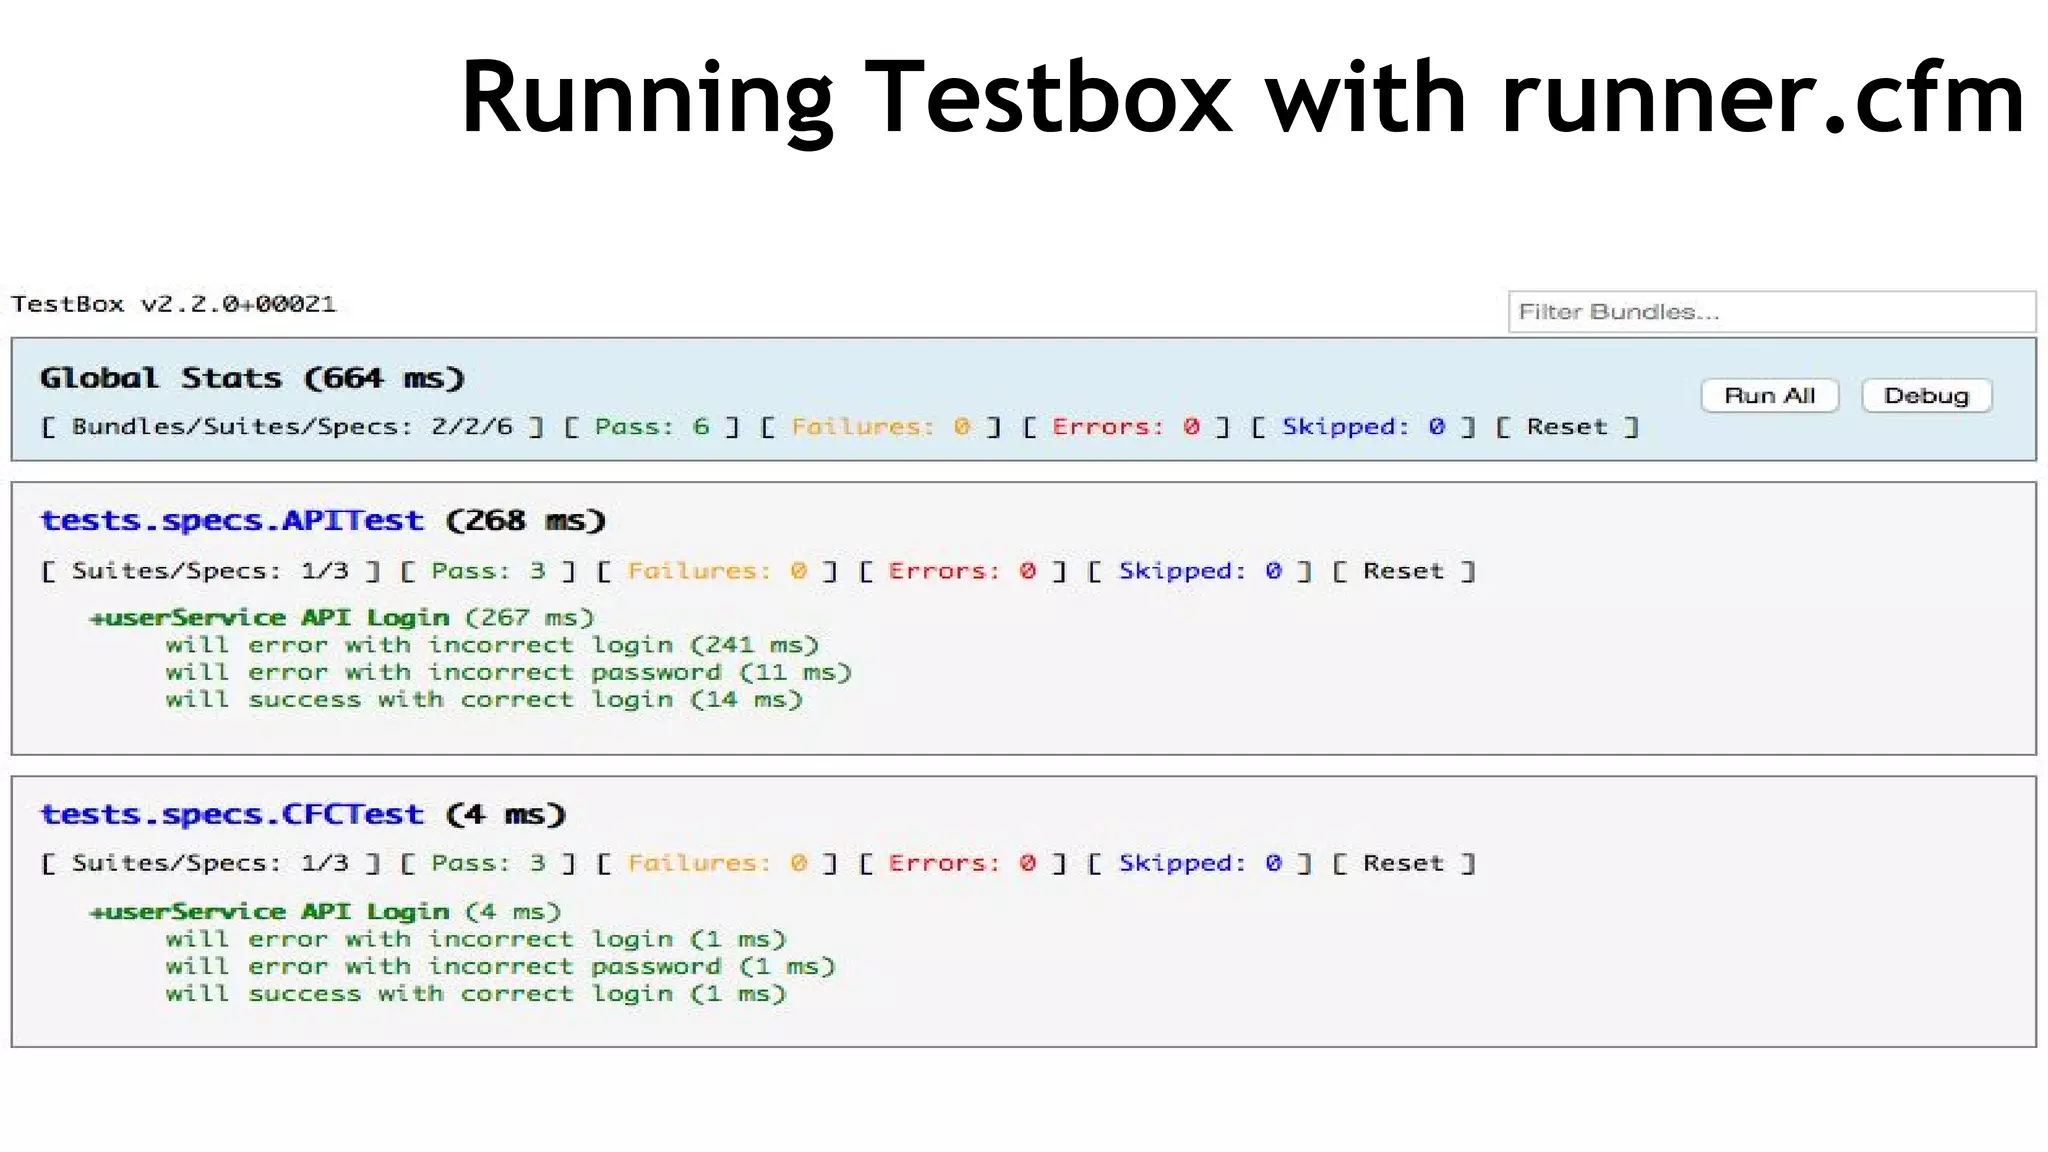This screenshot has width=2048, height=1152.
Task: Open tests.specs.CFCTest bundle link
Action: coord(232,815)
